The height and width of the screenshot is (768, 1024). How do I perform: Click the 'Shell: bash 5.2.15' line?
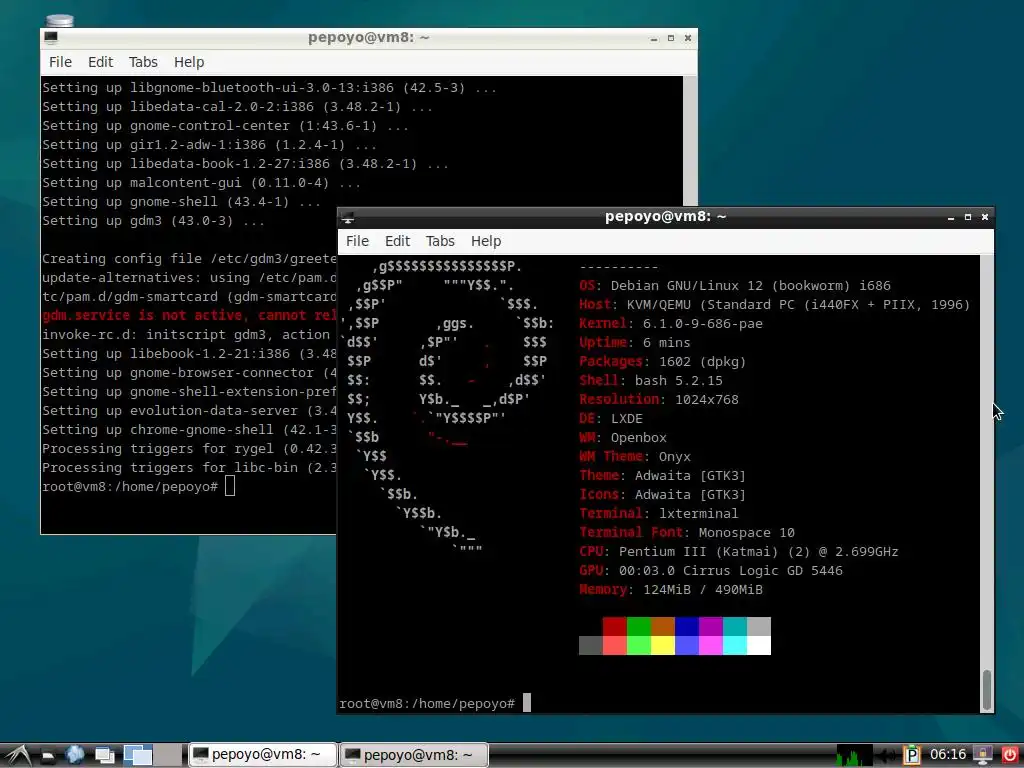[650, 381]
